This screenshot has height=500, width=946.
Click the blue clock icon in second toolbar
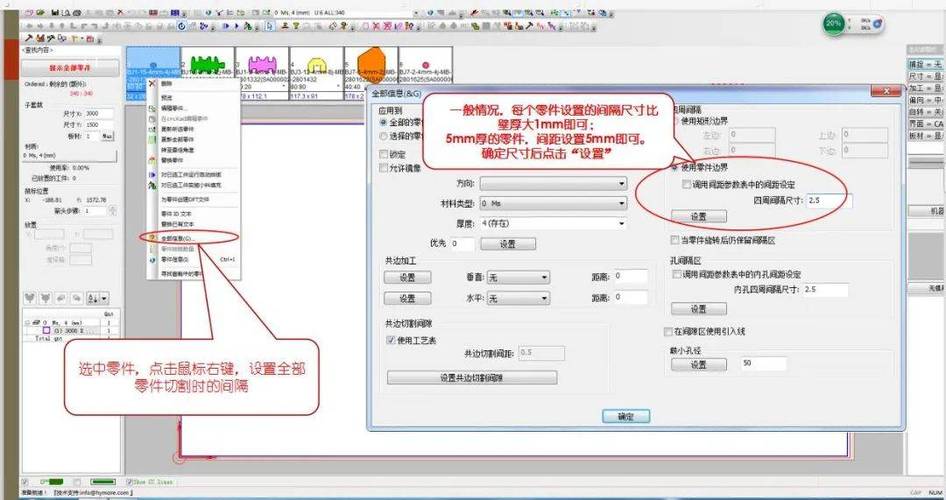tap(181, 26)
